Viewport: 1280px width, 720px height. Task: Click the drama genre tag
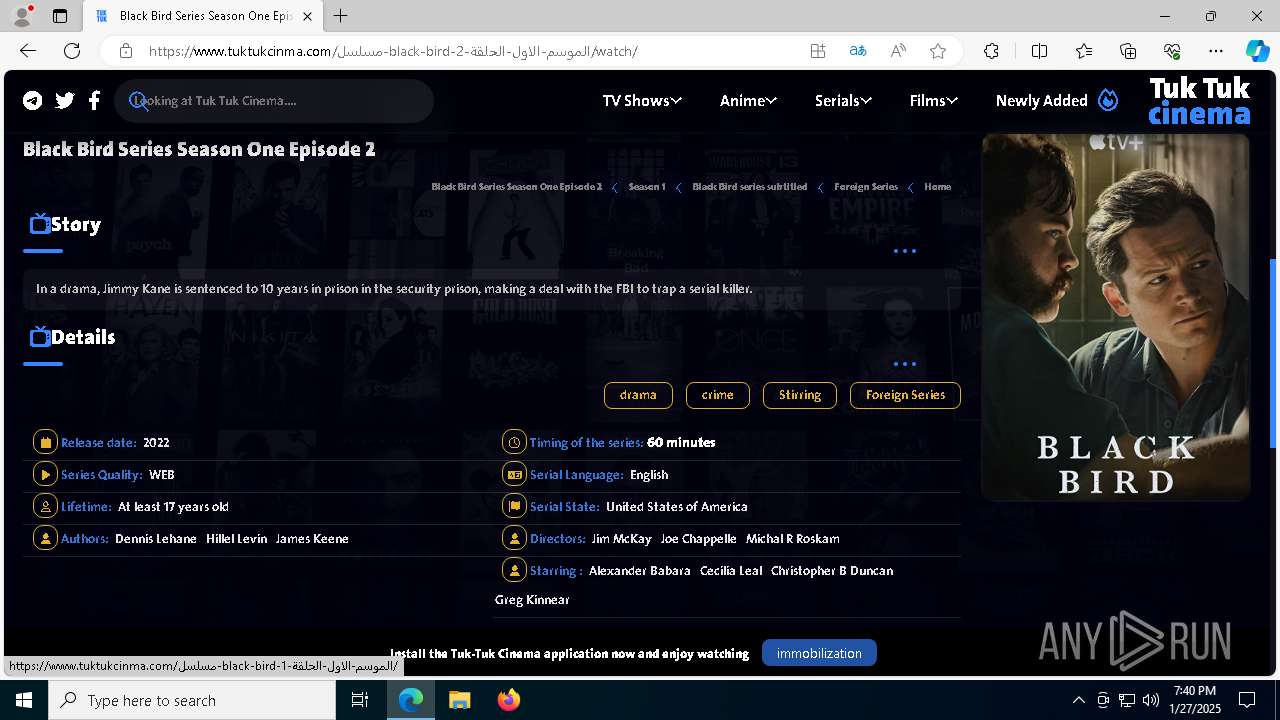[x=638, y=395]
